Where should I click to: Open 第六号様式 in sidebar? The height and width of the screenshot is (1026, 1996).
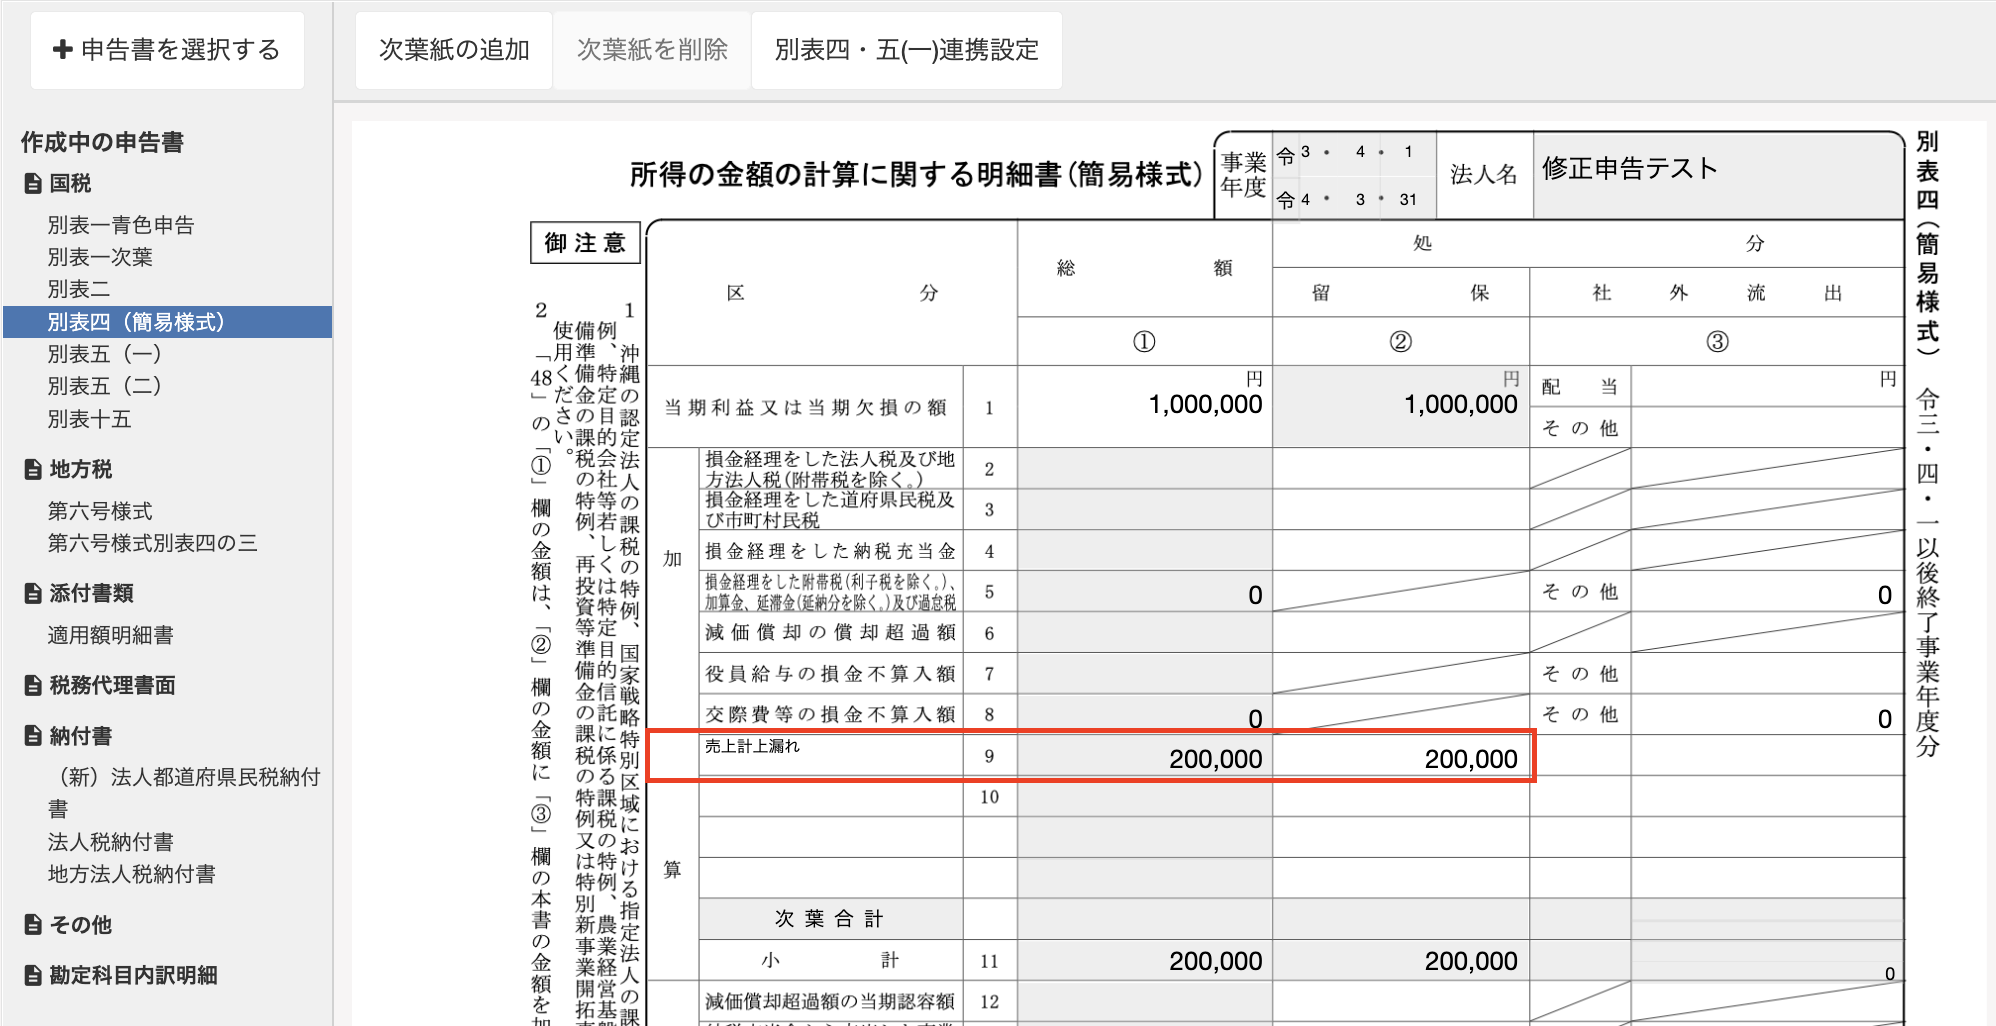pos(100,511)
